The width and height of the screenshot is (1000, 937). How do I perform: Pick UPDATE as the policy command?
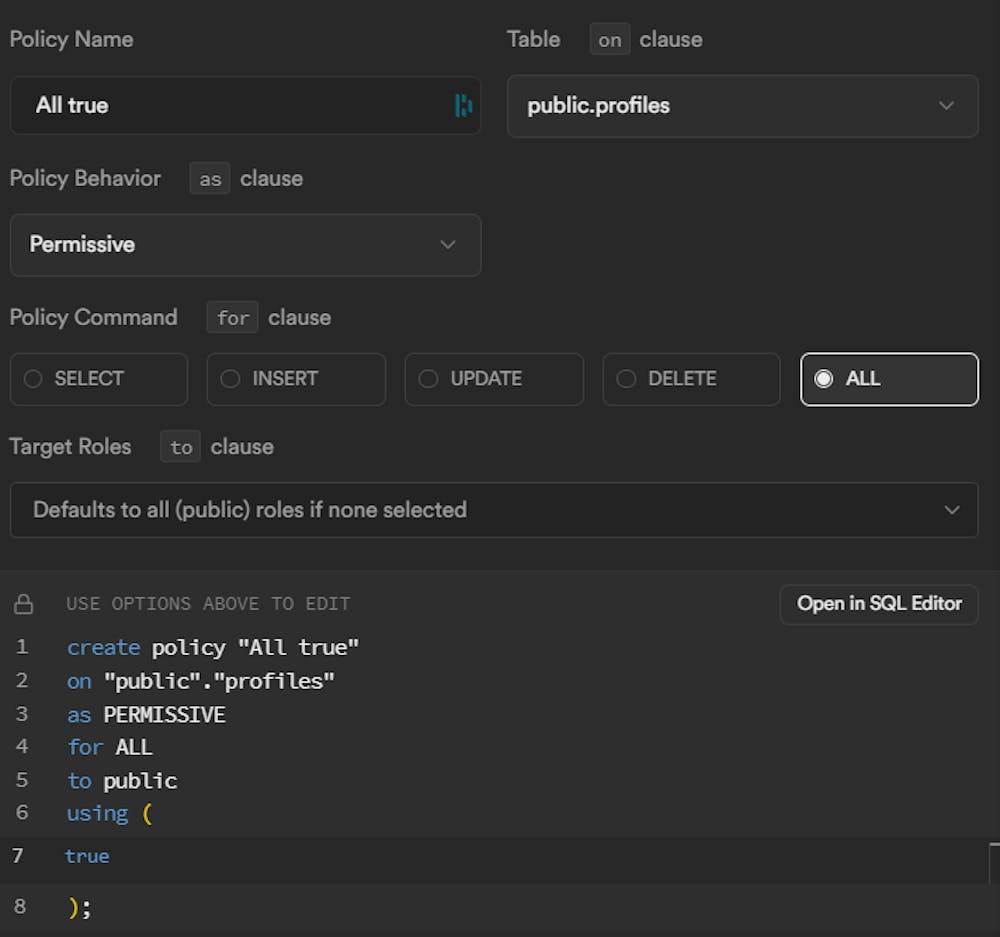point(493,379)
